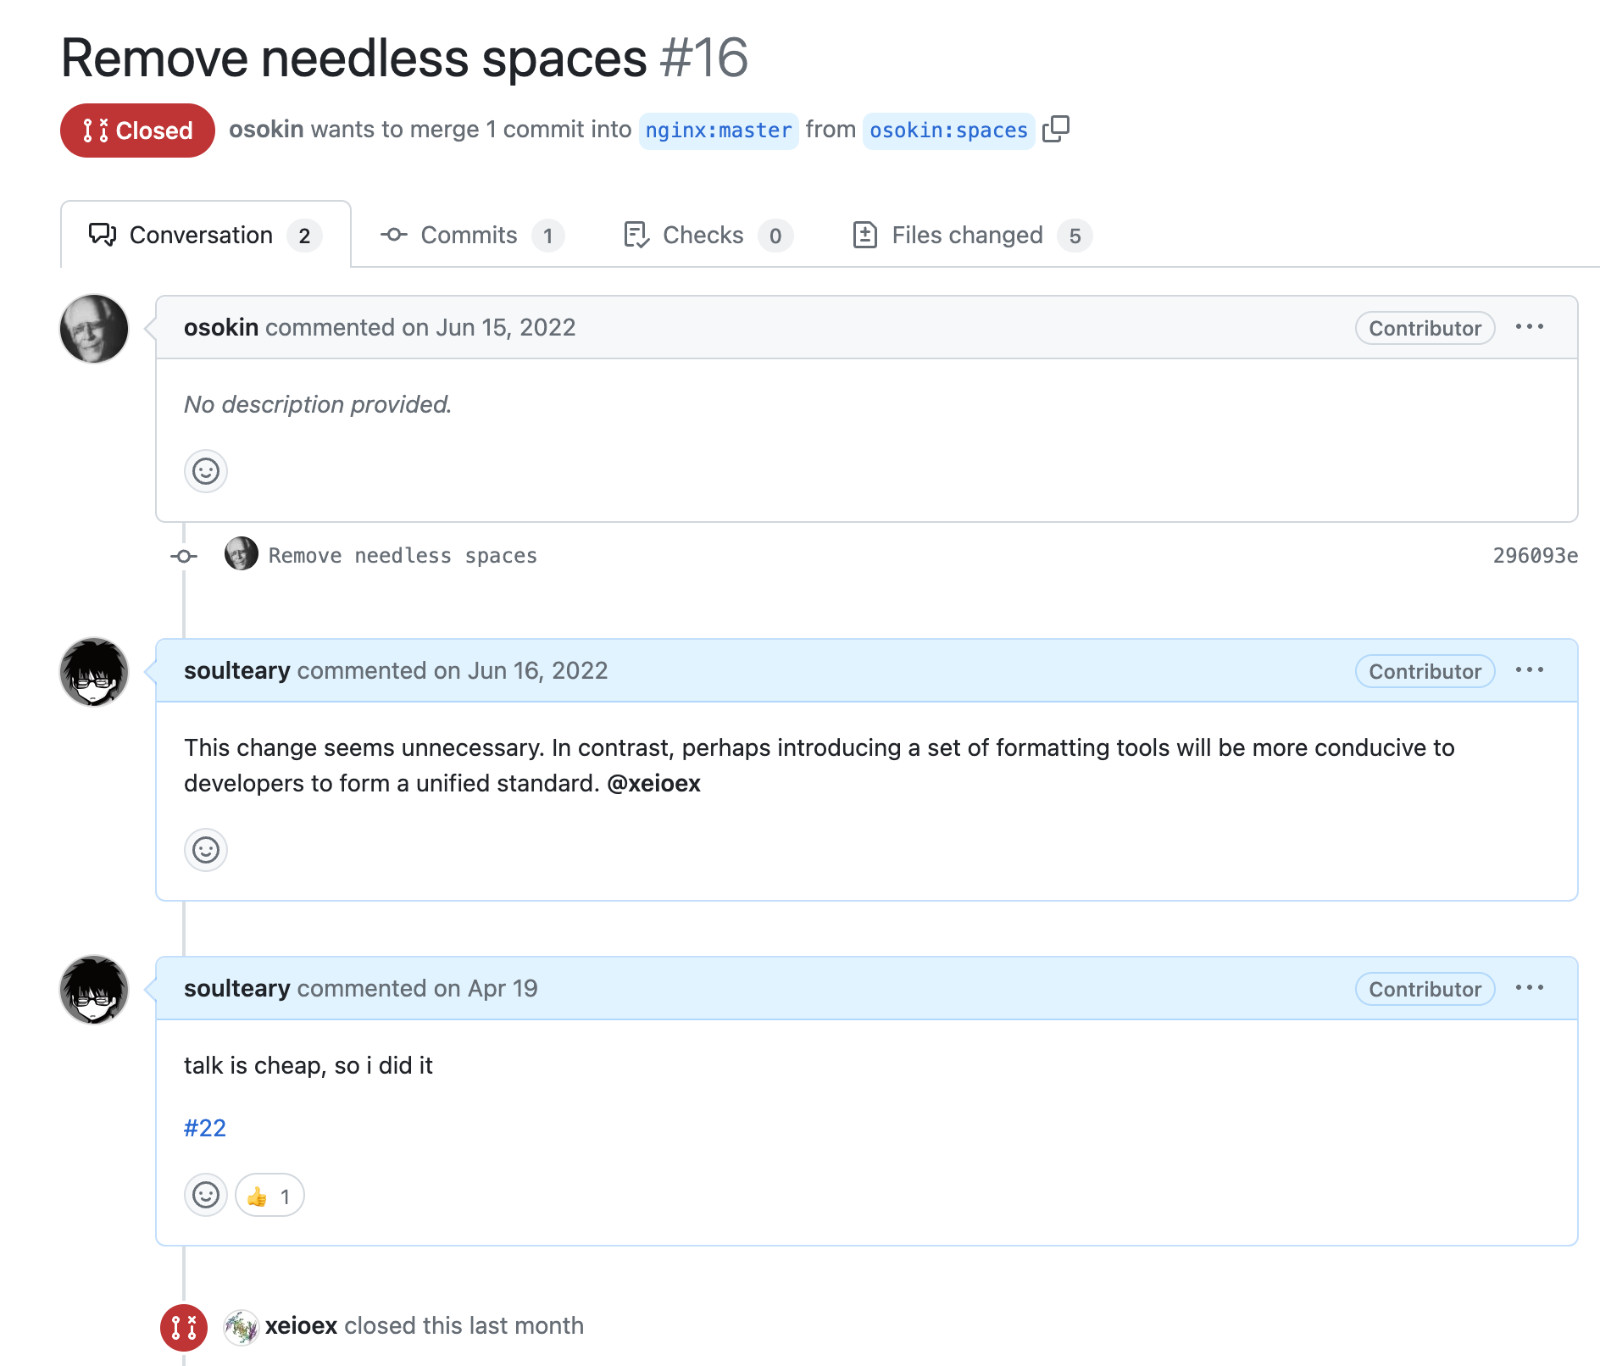Click the commit icon beside Remove needless spaces
Viewport: 1600px width, 1366px height.
tap(184, 556)
